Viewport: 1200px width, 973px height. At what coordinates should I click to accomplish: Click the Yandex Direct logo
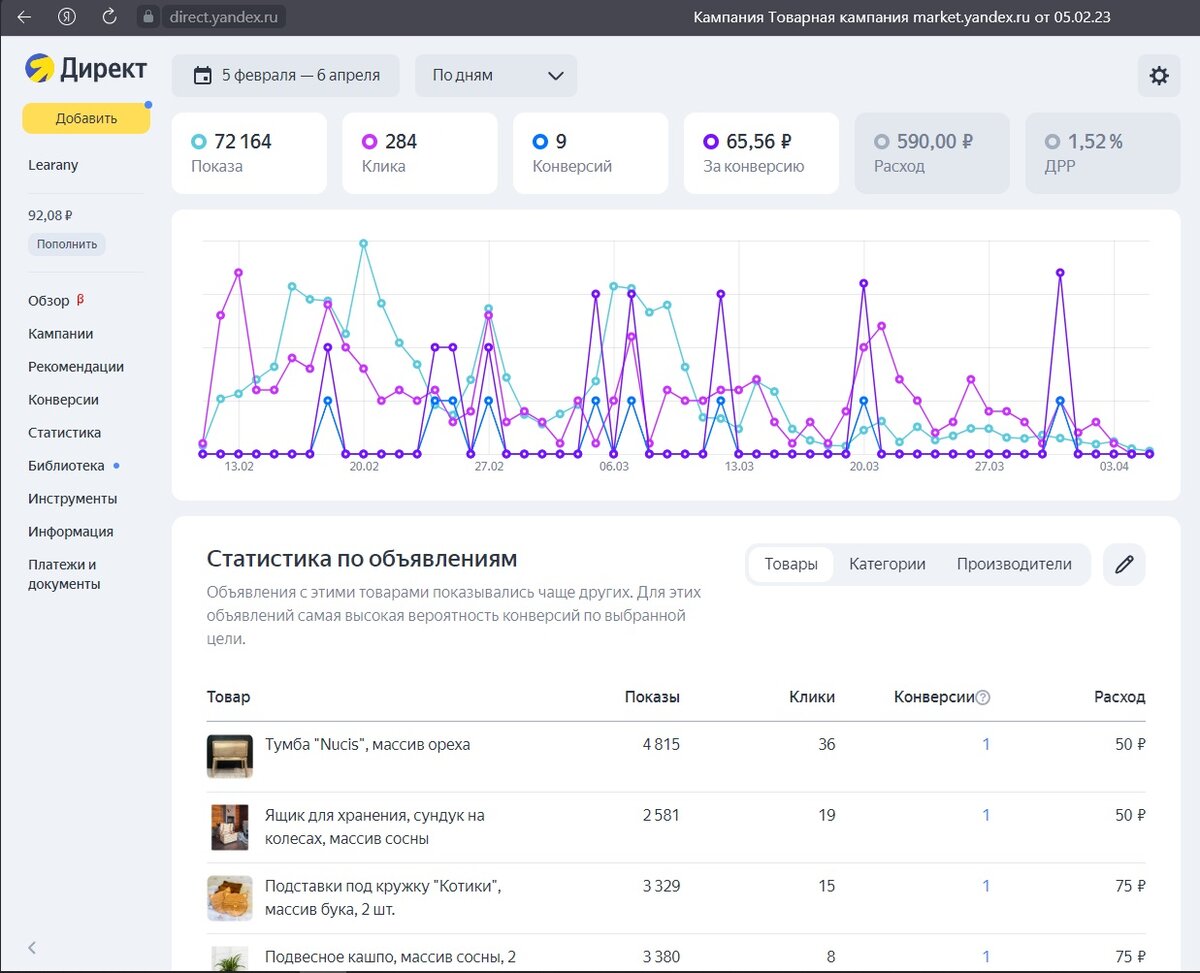86,68
